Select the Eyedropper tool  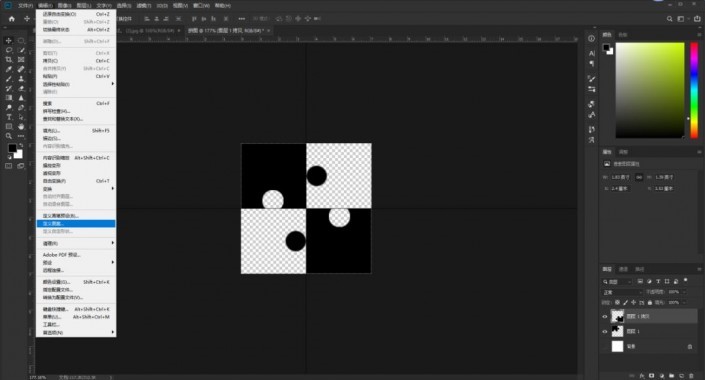pyautogui.click(x=9, y=69)
